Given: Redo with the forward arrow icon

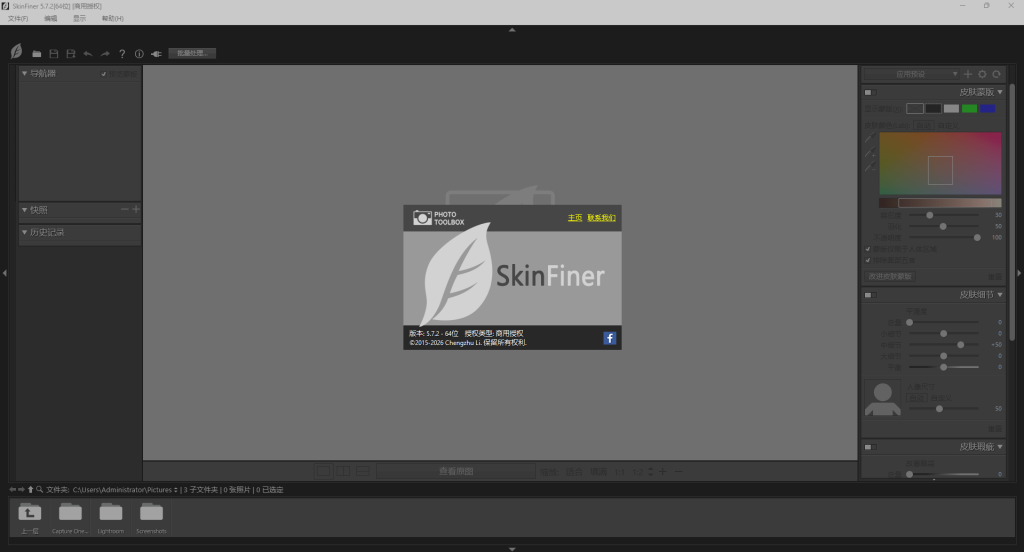Looking at the screenshot, I should (x=105, y=54).
